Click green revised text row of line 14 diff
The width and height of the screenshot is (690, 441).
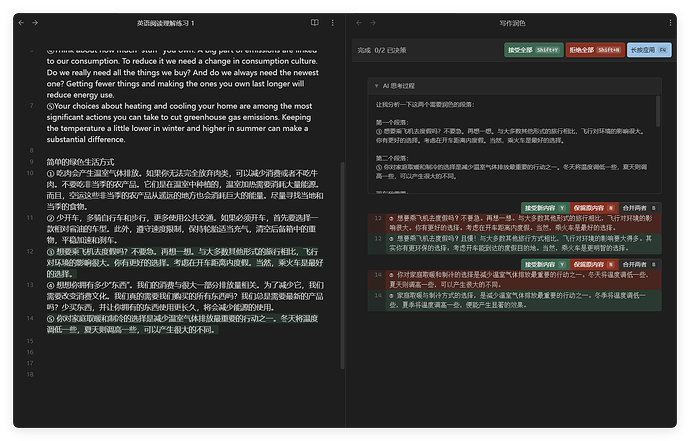point(514,300)
